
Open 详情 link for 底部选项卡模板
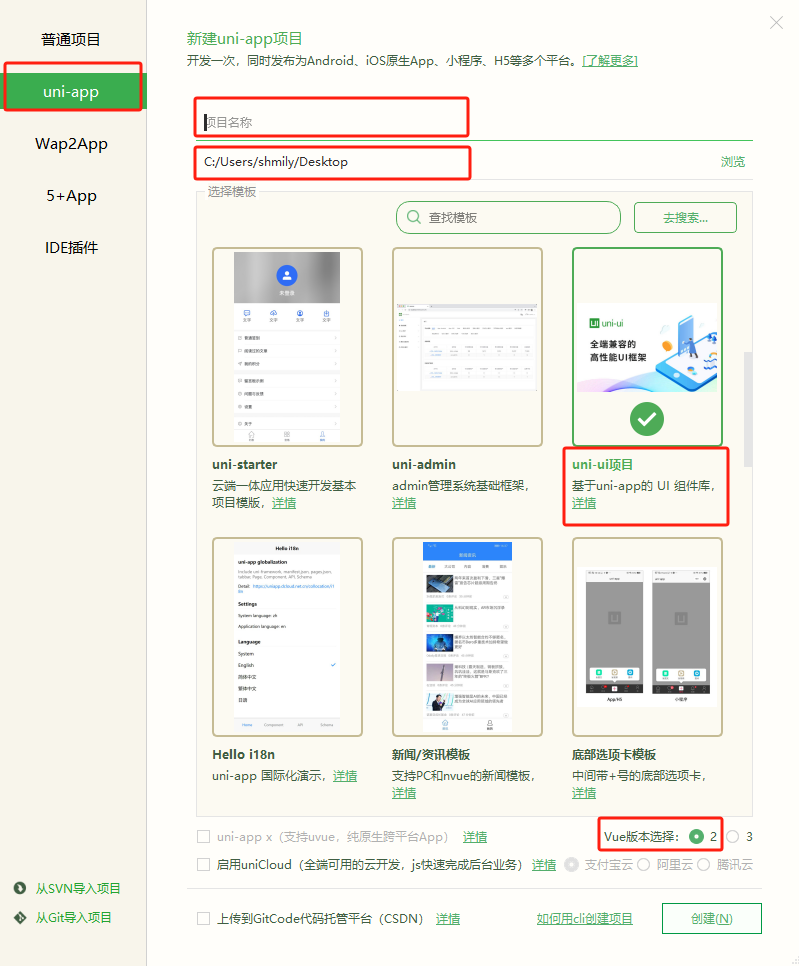(584, 793)
